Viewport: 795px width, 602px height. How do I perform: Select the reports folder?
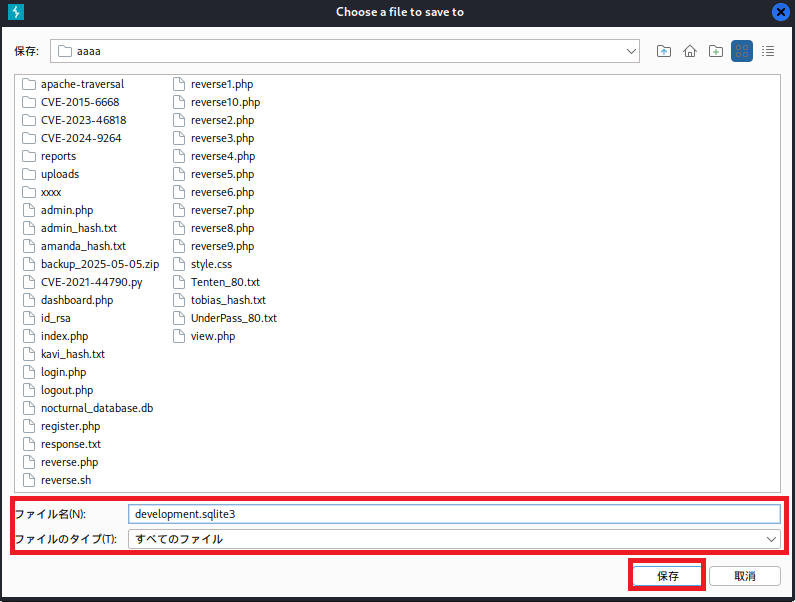58,156
